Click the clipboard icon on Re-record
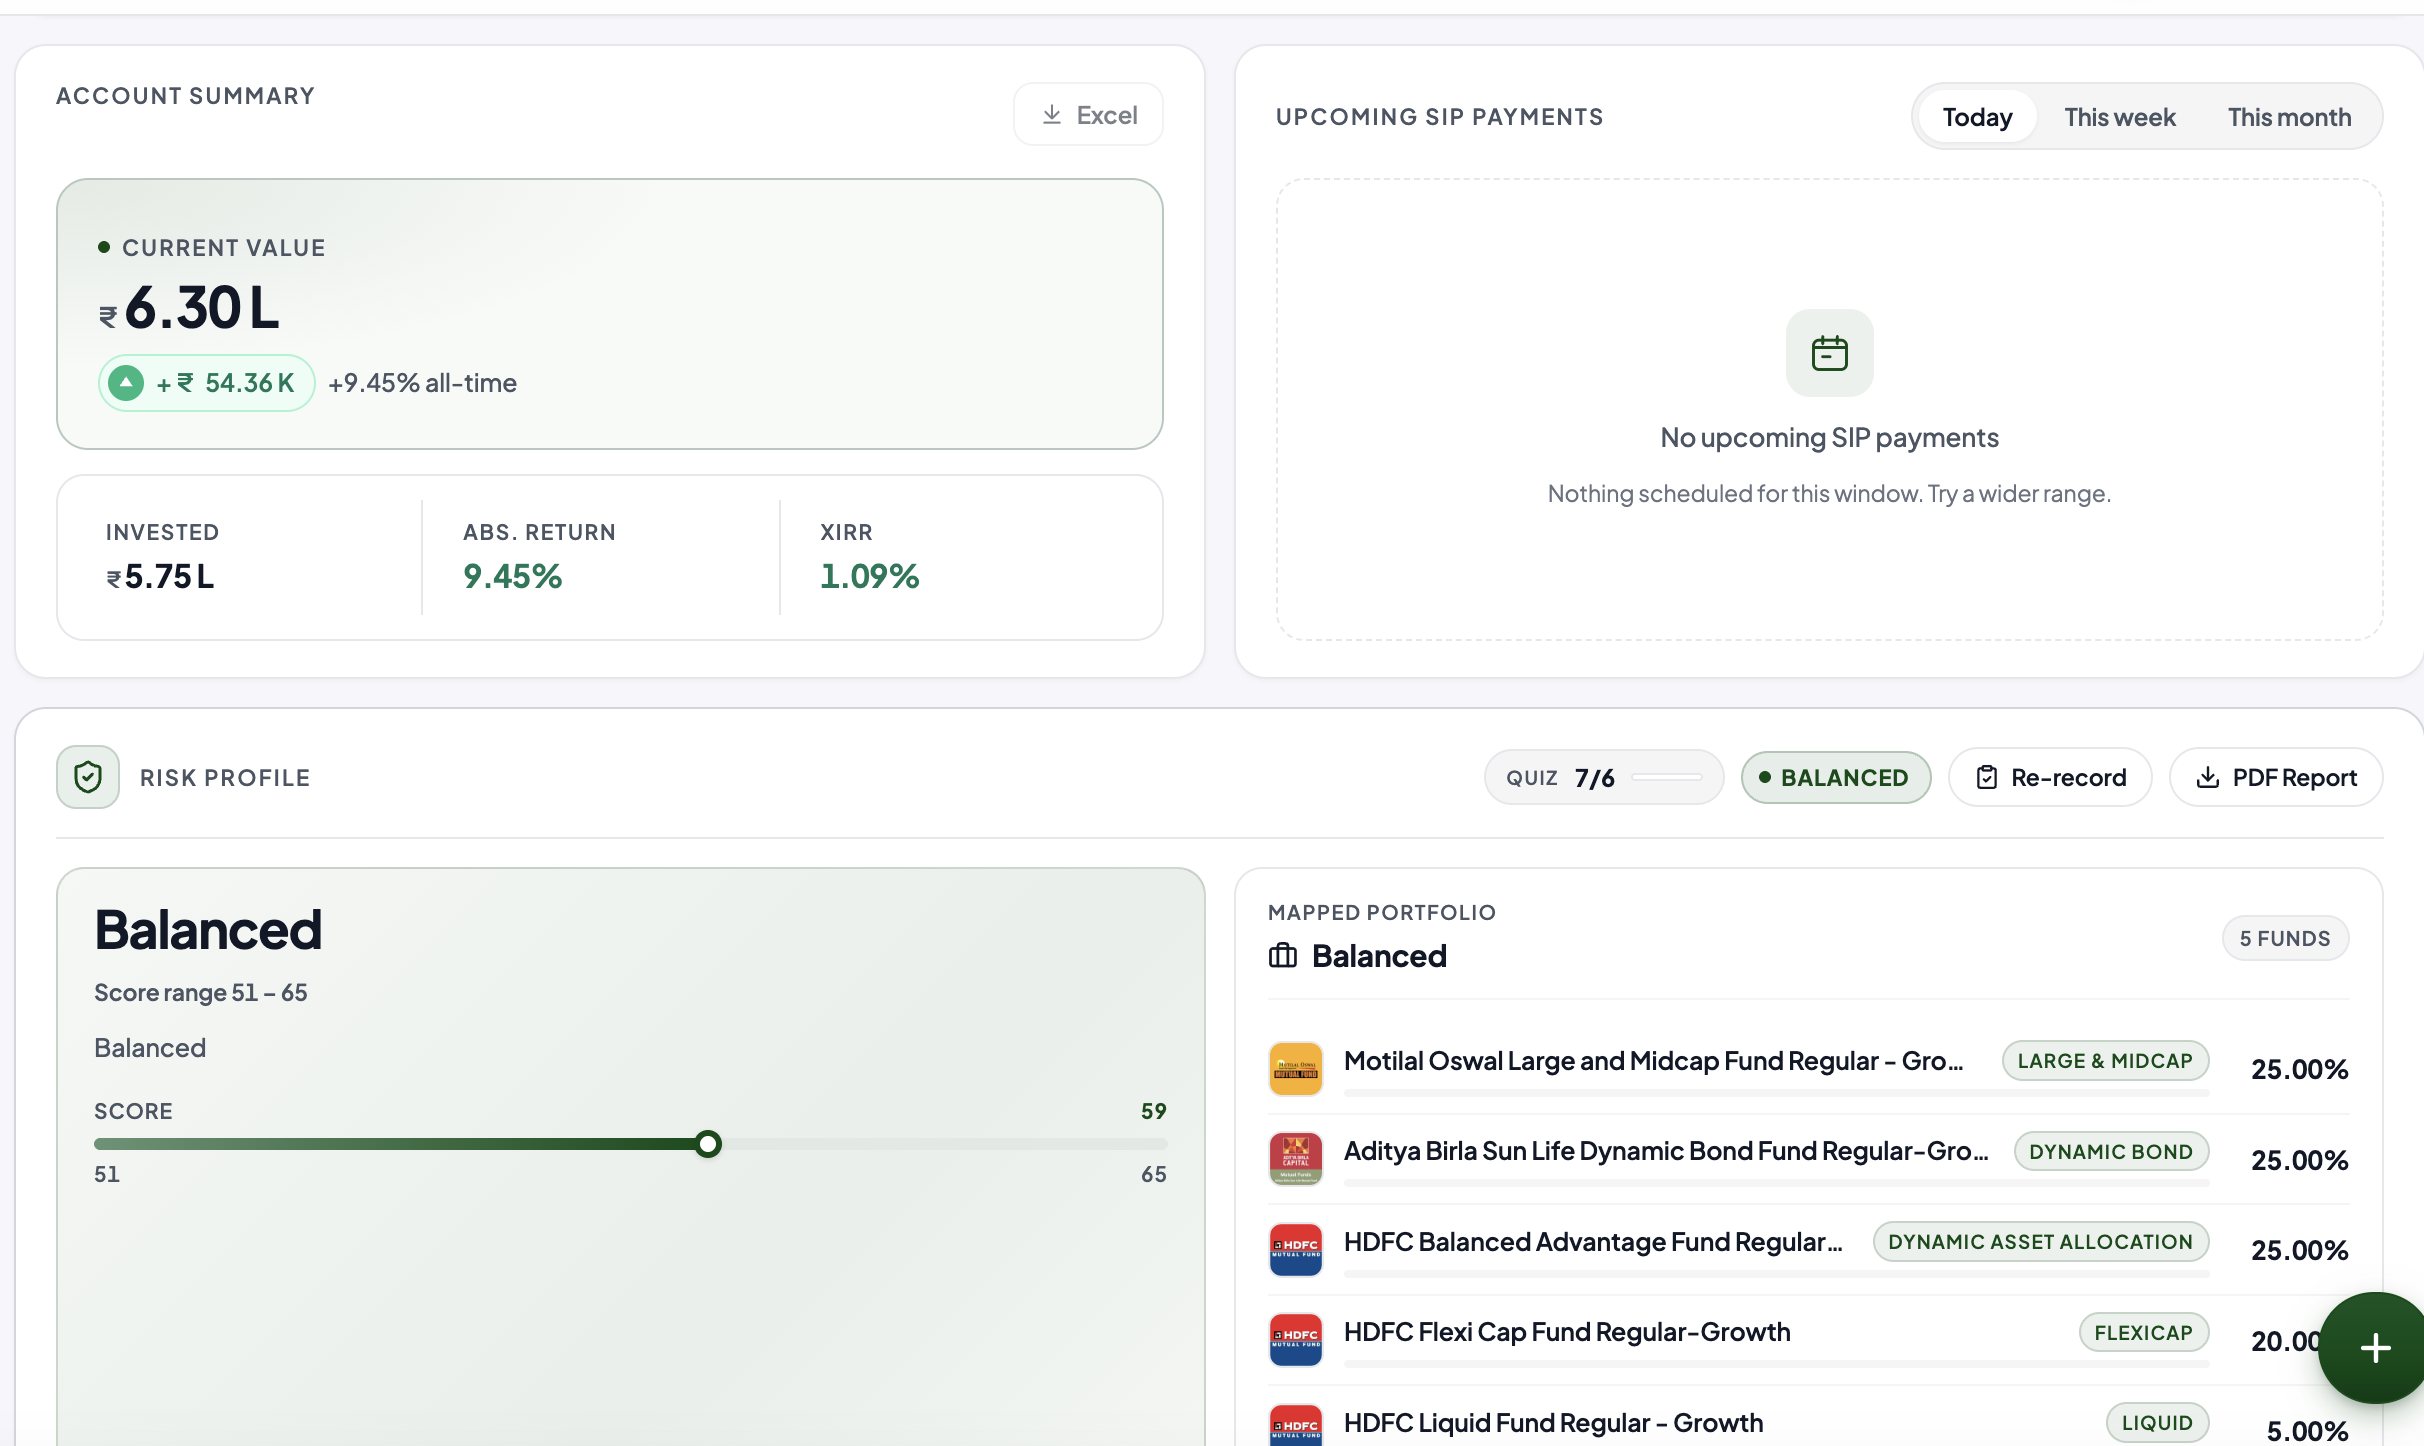Image resolution: width=2424 pixels, height=1446 pixels. [1987, 777]
